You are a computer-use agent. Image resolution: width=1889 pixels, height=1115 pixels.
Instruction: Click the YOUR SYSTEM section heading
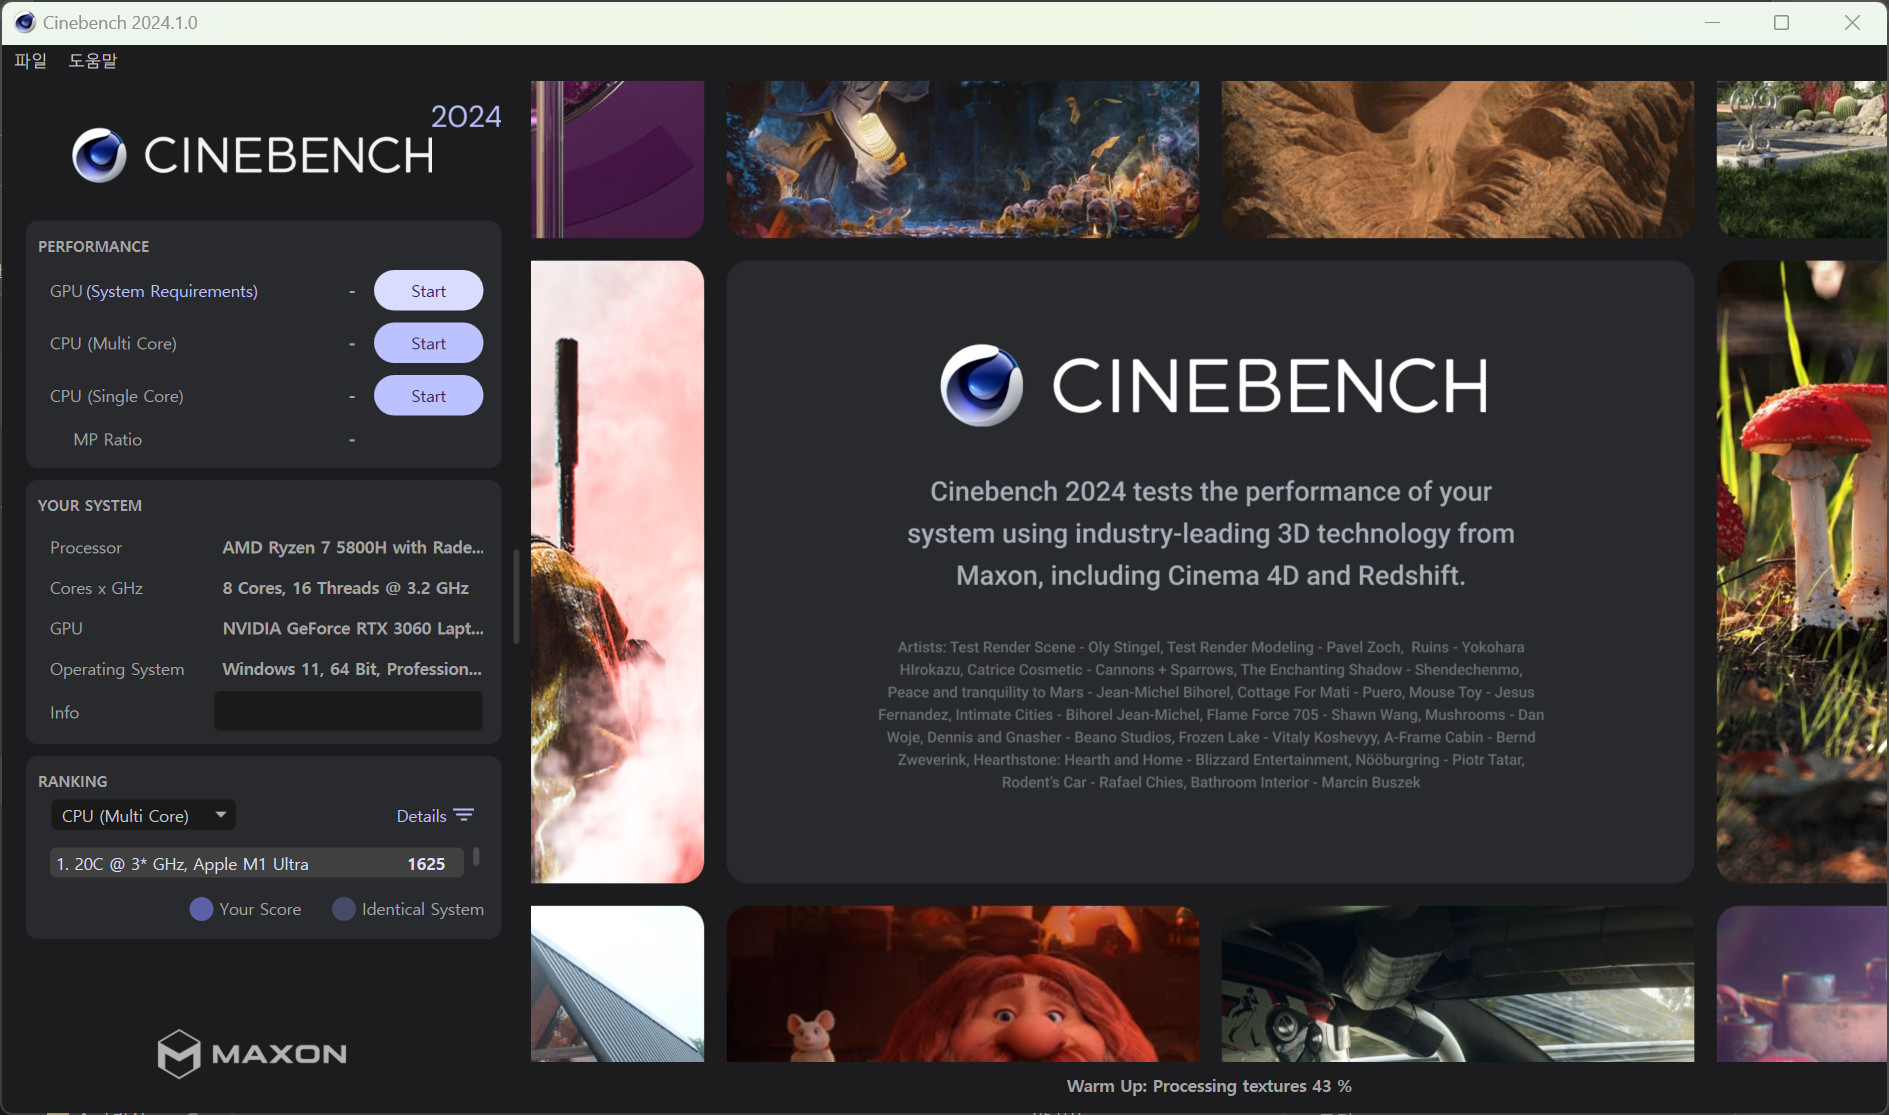[90, 505]
